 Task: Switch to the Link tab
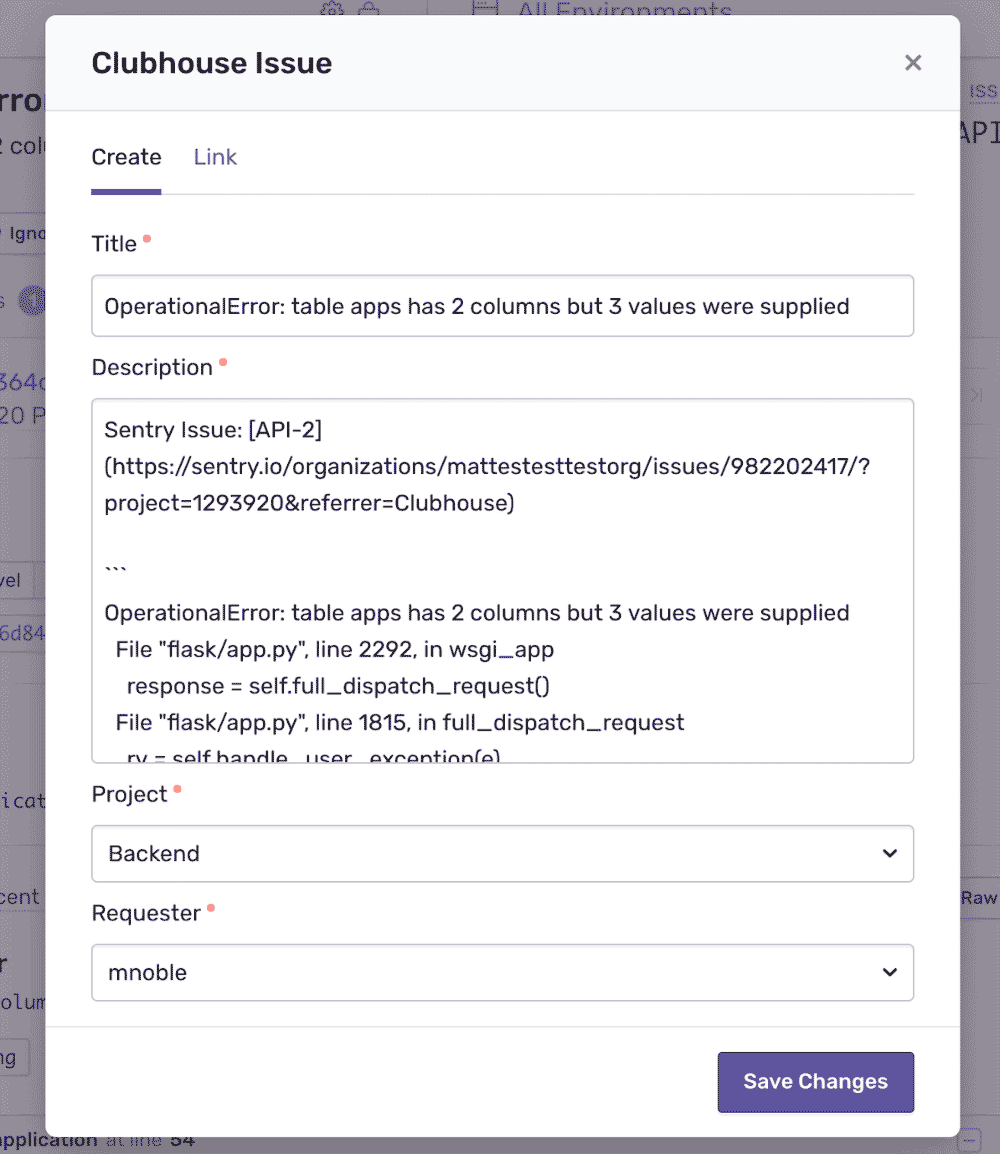click(x=215, y=157)
